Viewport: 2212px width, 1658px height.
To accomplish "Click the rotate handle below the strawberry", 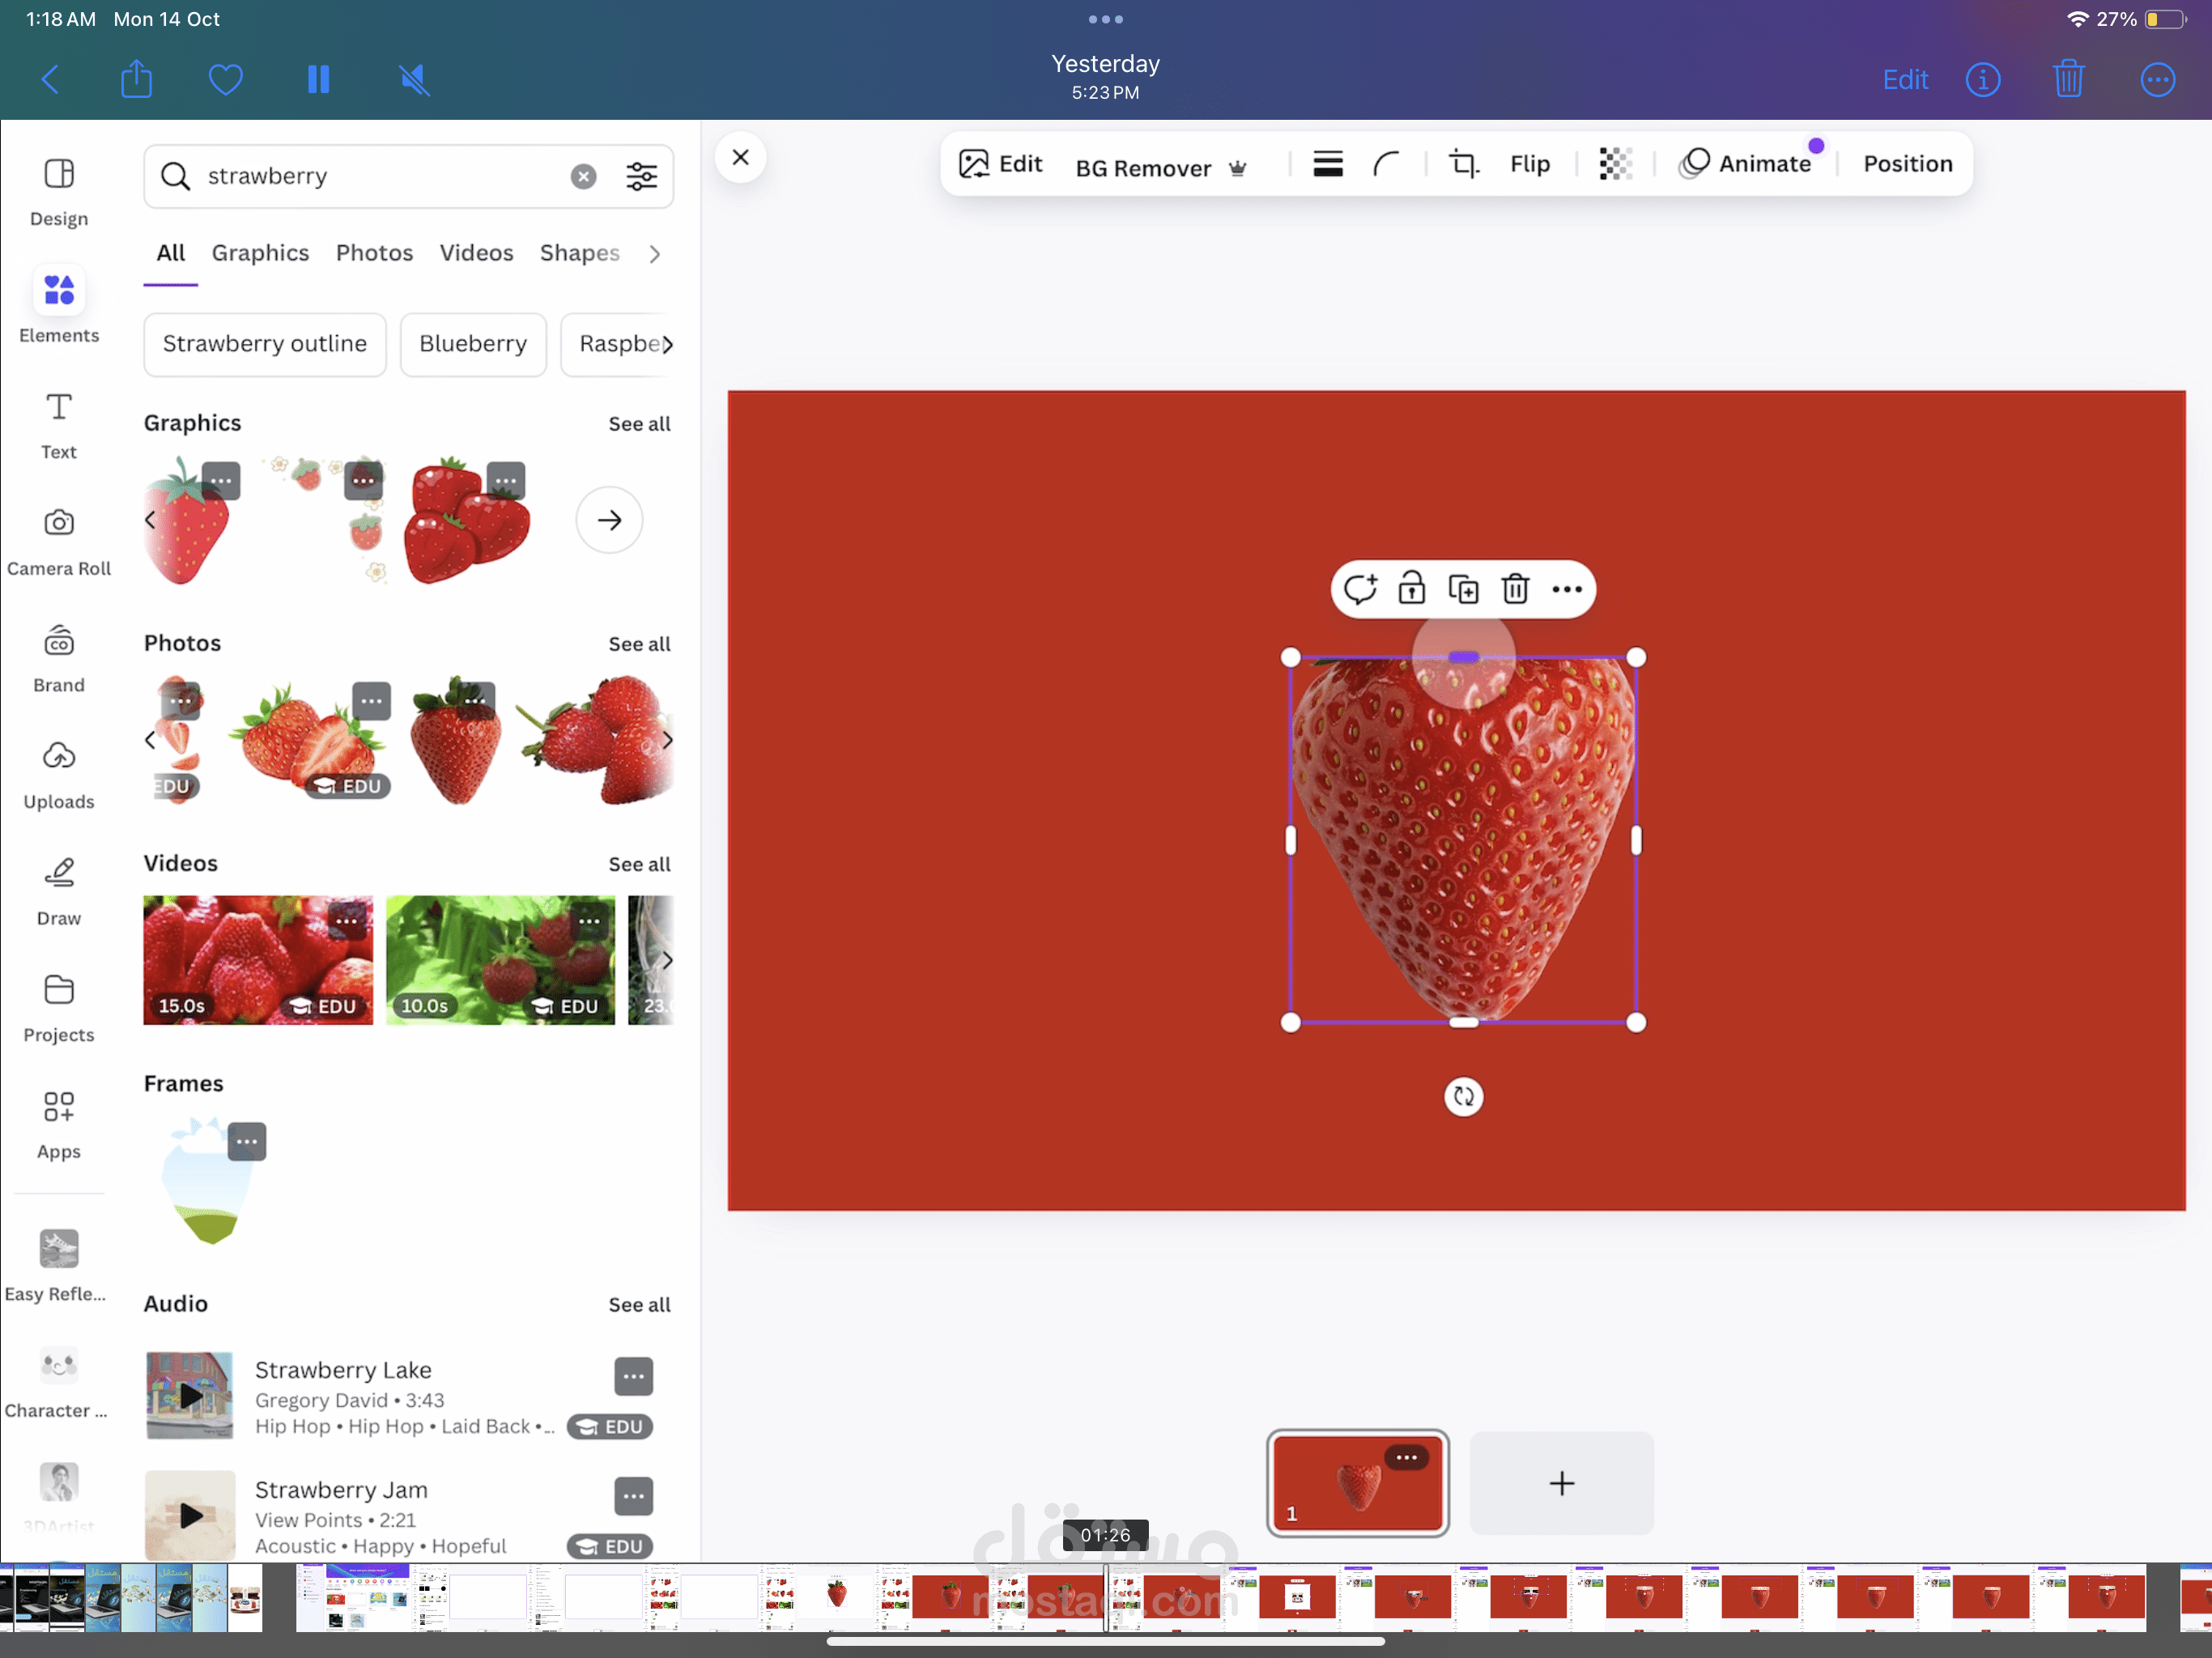I will (x=1463, y=1097).
